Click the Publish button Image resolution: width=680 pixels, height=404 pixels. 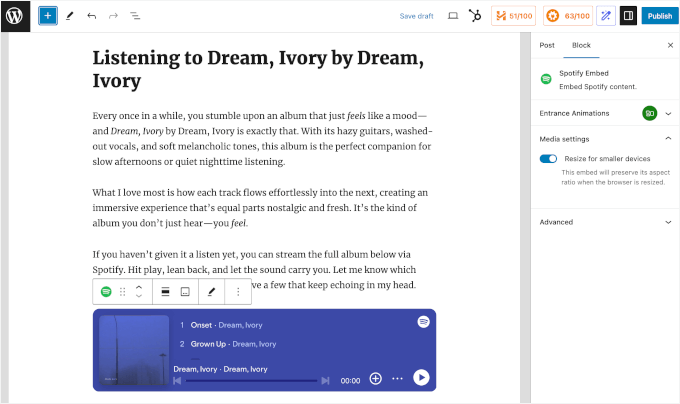(658, 16)
